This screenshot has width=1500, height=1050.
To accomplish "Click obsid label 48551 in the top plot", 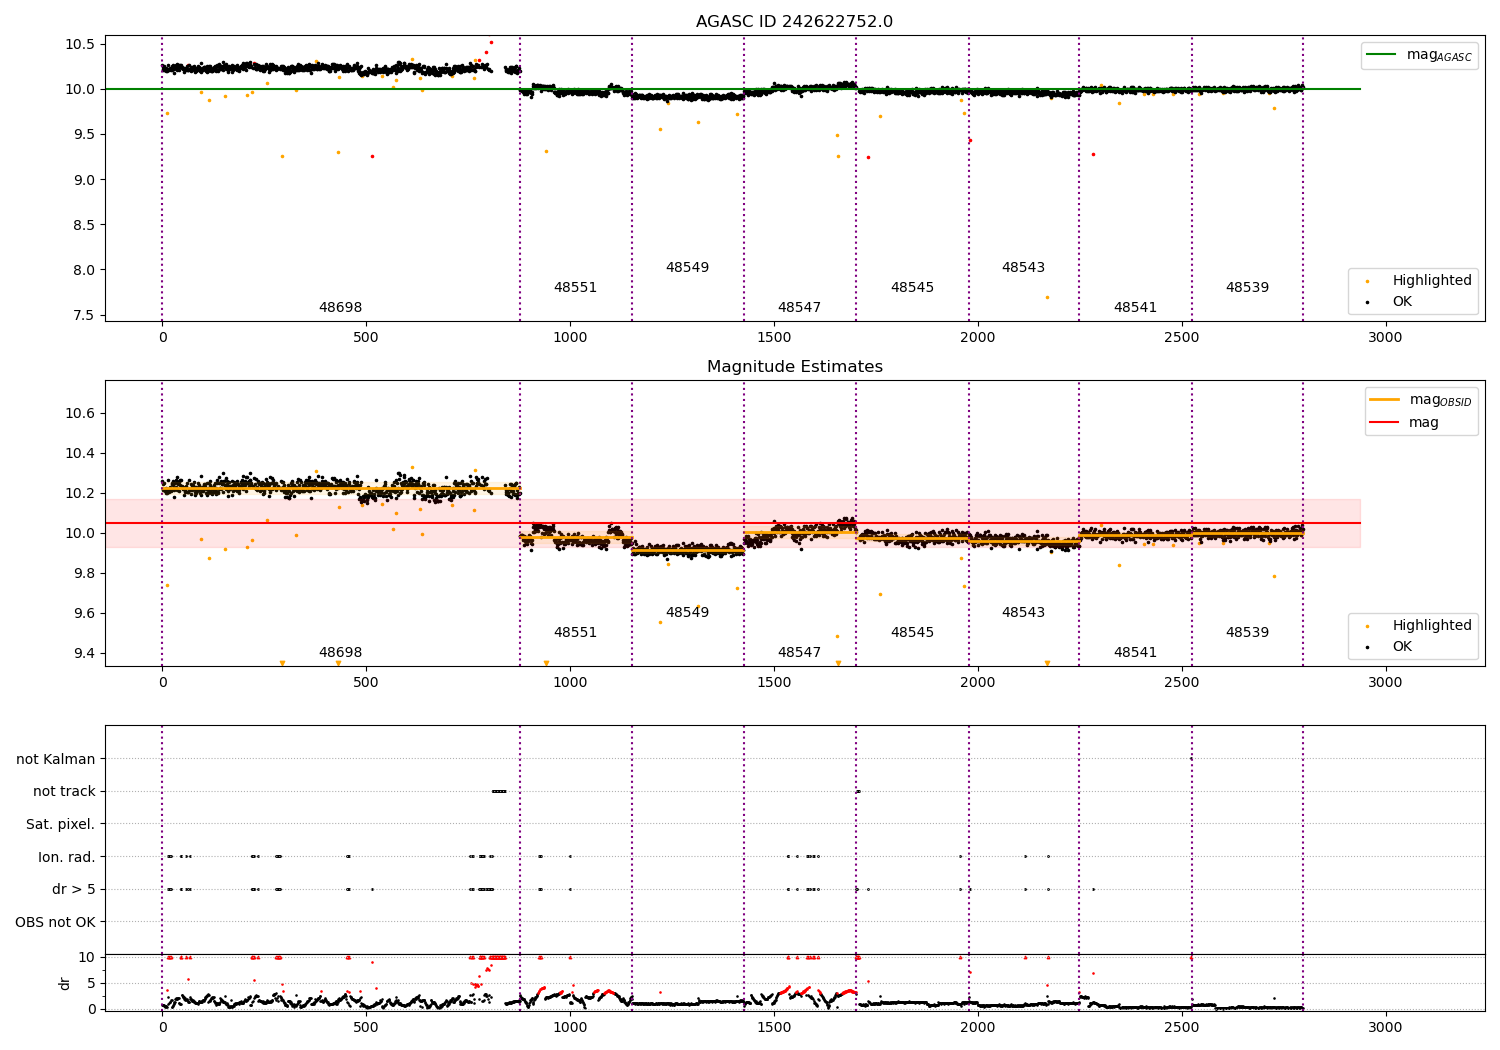I will (575, 287).
